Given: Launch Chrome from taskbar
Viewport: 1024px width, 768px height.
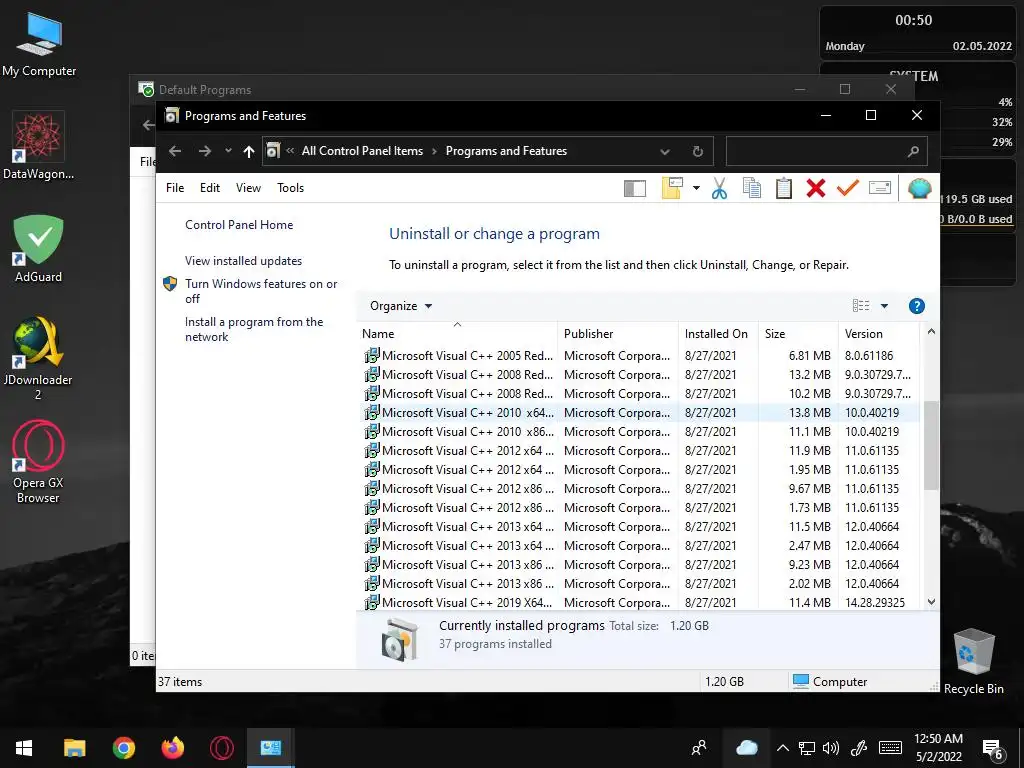Looking at the screenshot, I should [x=123, y=748].
